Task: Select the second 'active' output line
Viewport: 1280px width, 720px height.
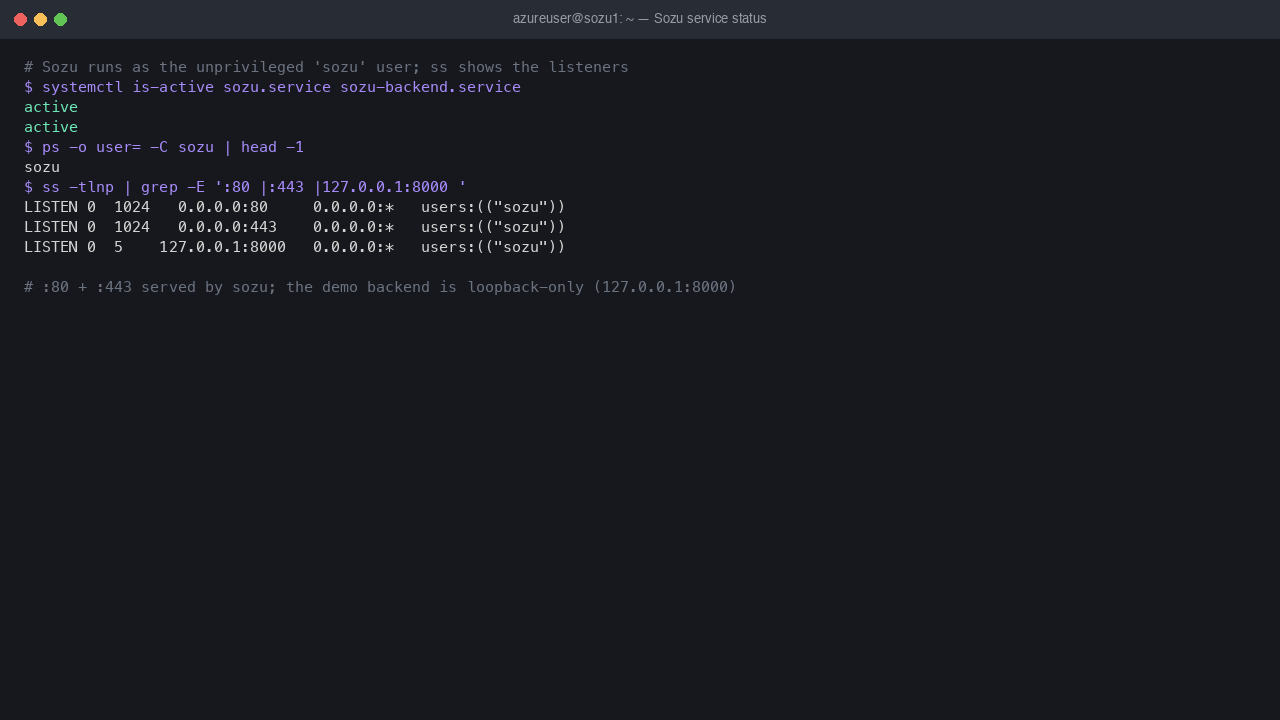Action: pyautogui.click(x=51, y=127)
